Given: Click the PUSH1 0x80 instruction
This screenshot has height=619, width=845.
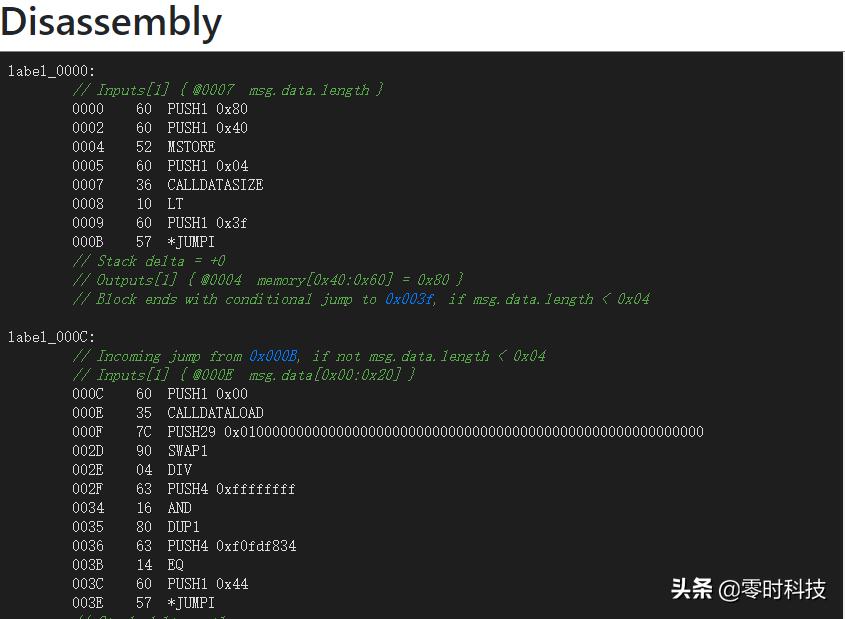Looking at the screenshot, I should pyautogui.click(x=207, y=109).
